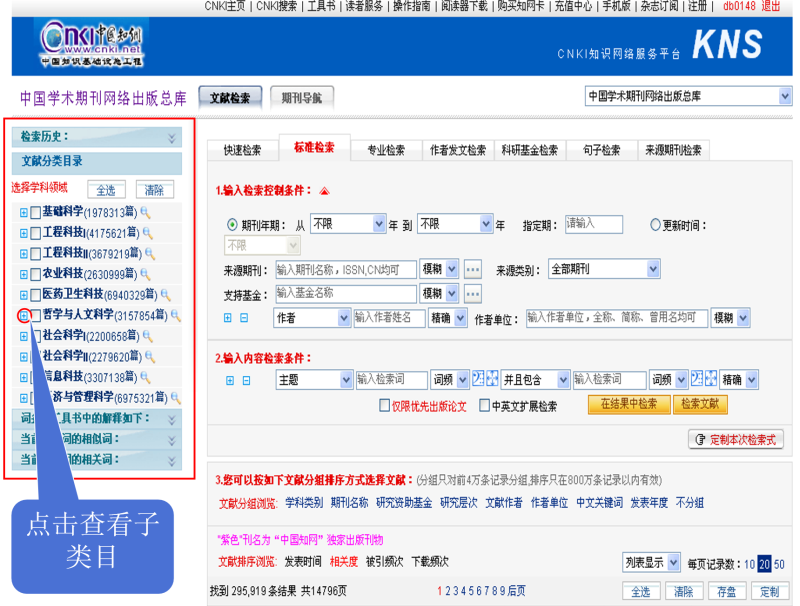Check the 农业科技 checkbox
800x606 pixels.
pyautogui.click(x=36, y=275)
